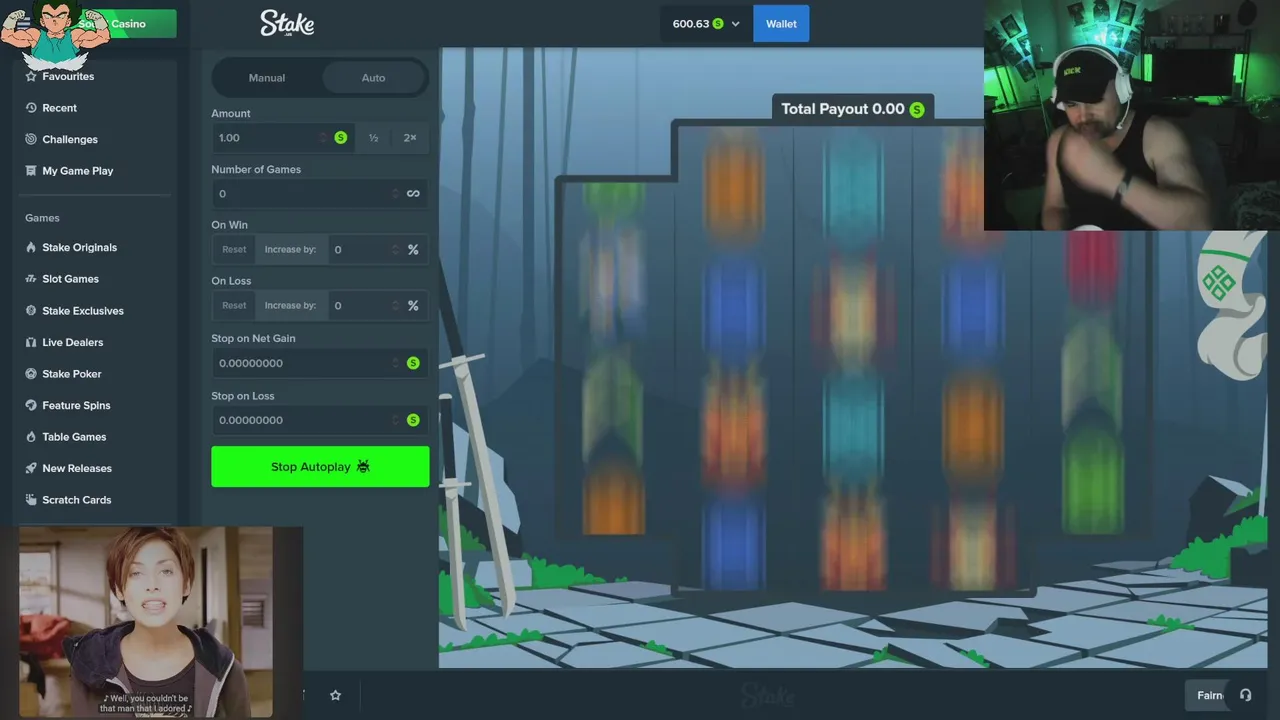
Task: Click the Wallet button
Action: coord(781,24)
